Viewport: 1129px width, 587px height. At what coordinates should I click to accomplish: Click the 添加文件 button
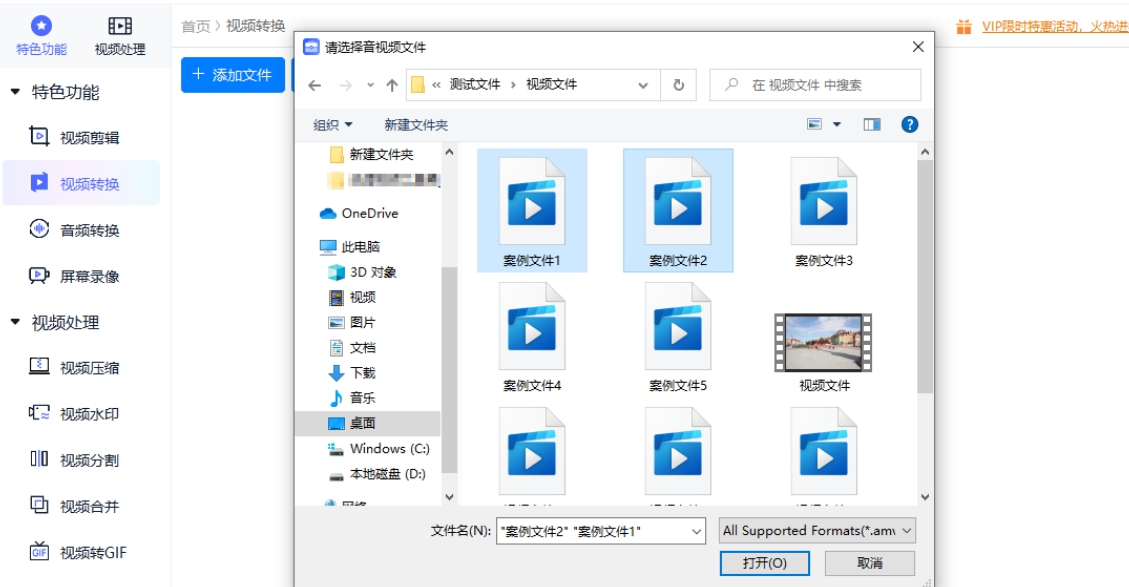pos(233,76)
